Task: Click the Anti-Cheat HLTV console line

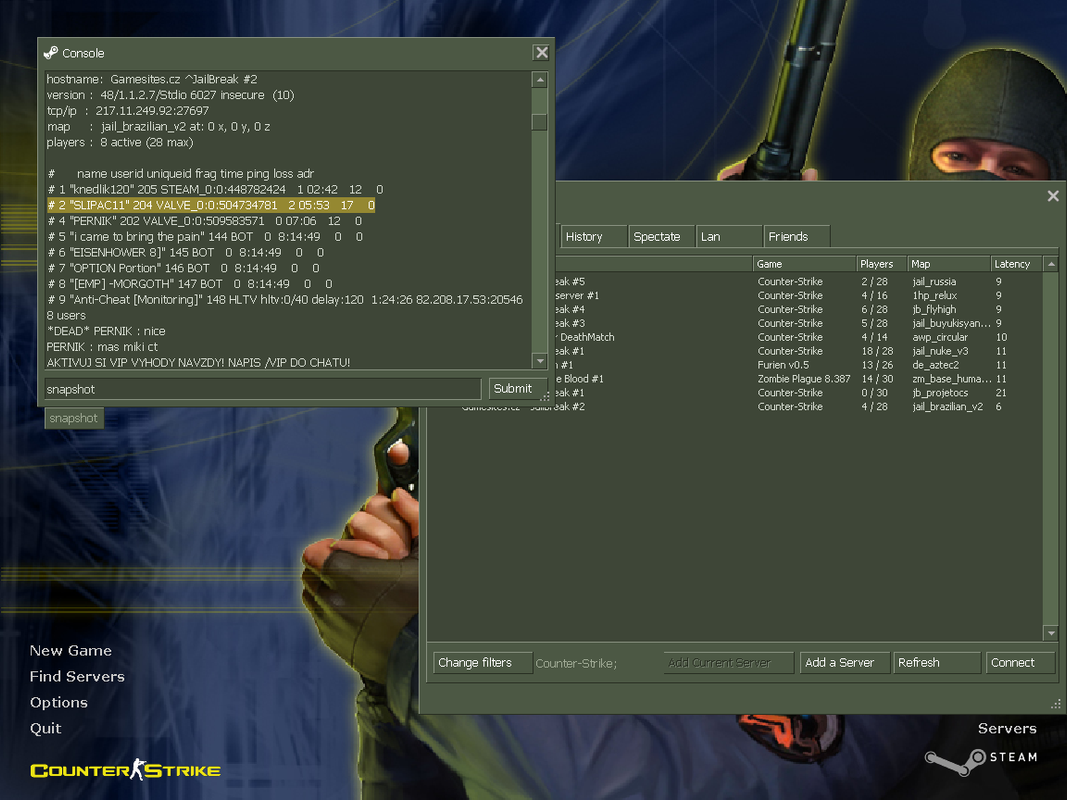Action: [x=285, y=299]
